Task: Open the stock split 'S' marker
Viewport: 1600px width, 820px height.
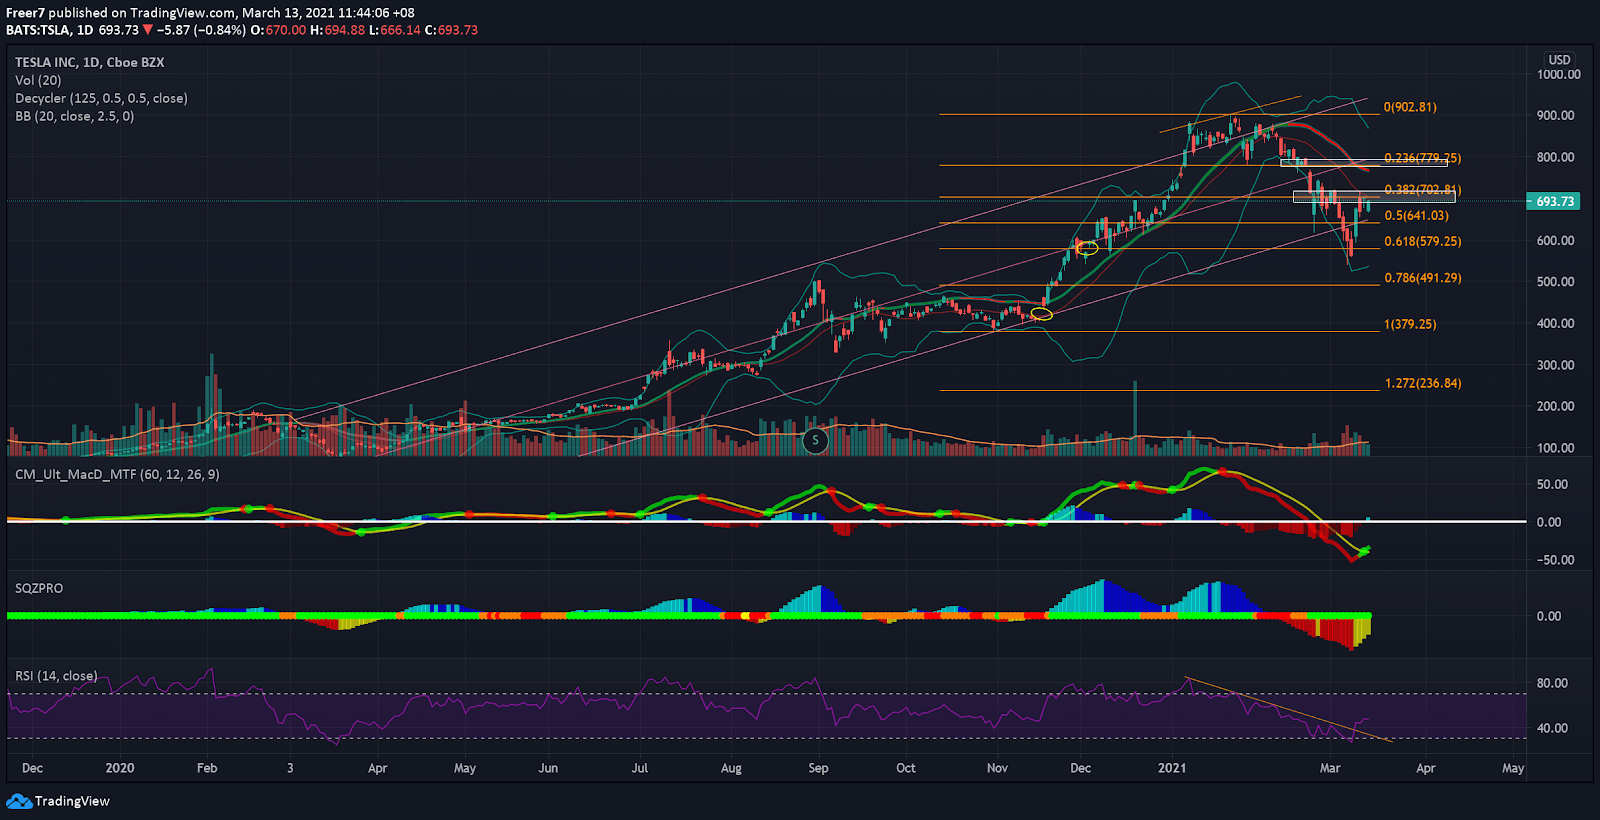Action: tap(816, 440)
